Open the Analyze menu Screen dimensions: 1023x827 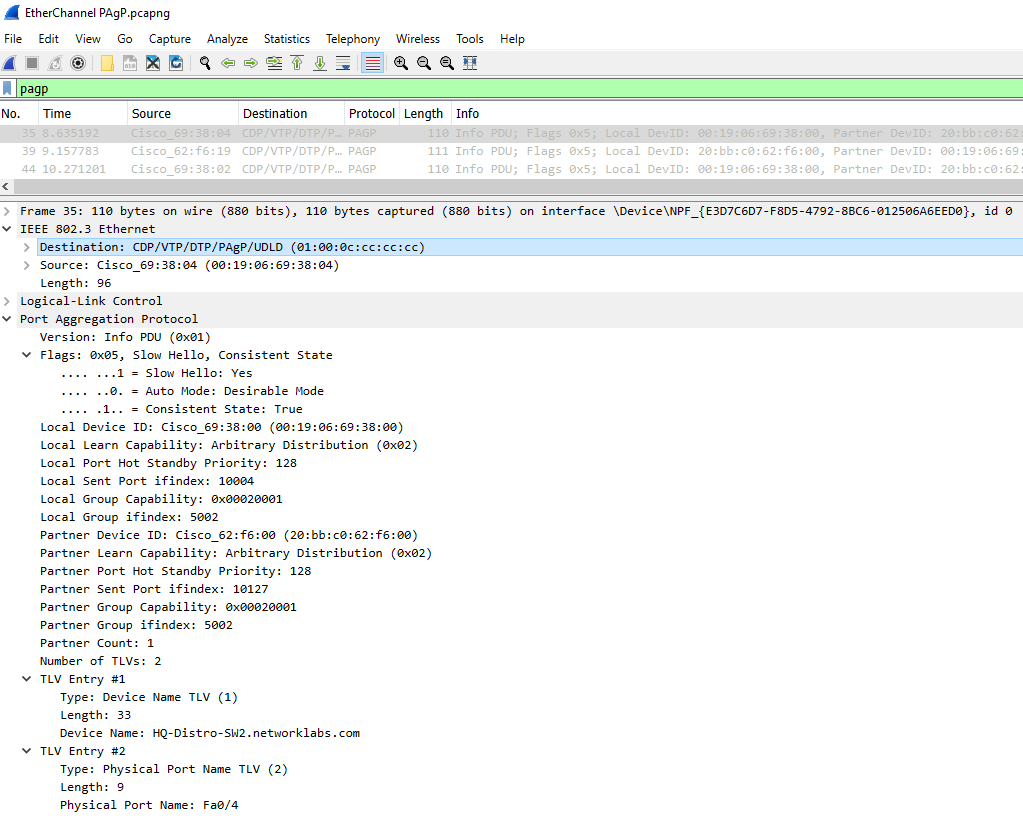(227, 39)
